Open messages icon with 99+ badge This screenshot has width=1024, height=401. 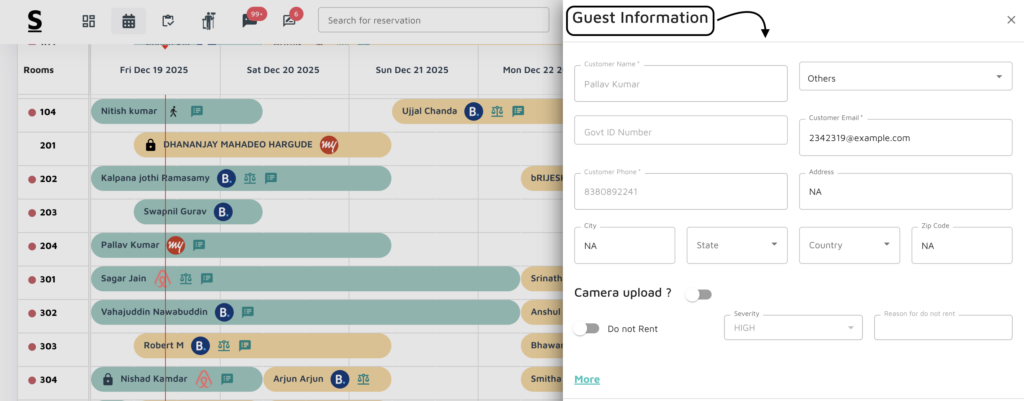250,21
